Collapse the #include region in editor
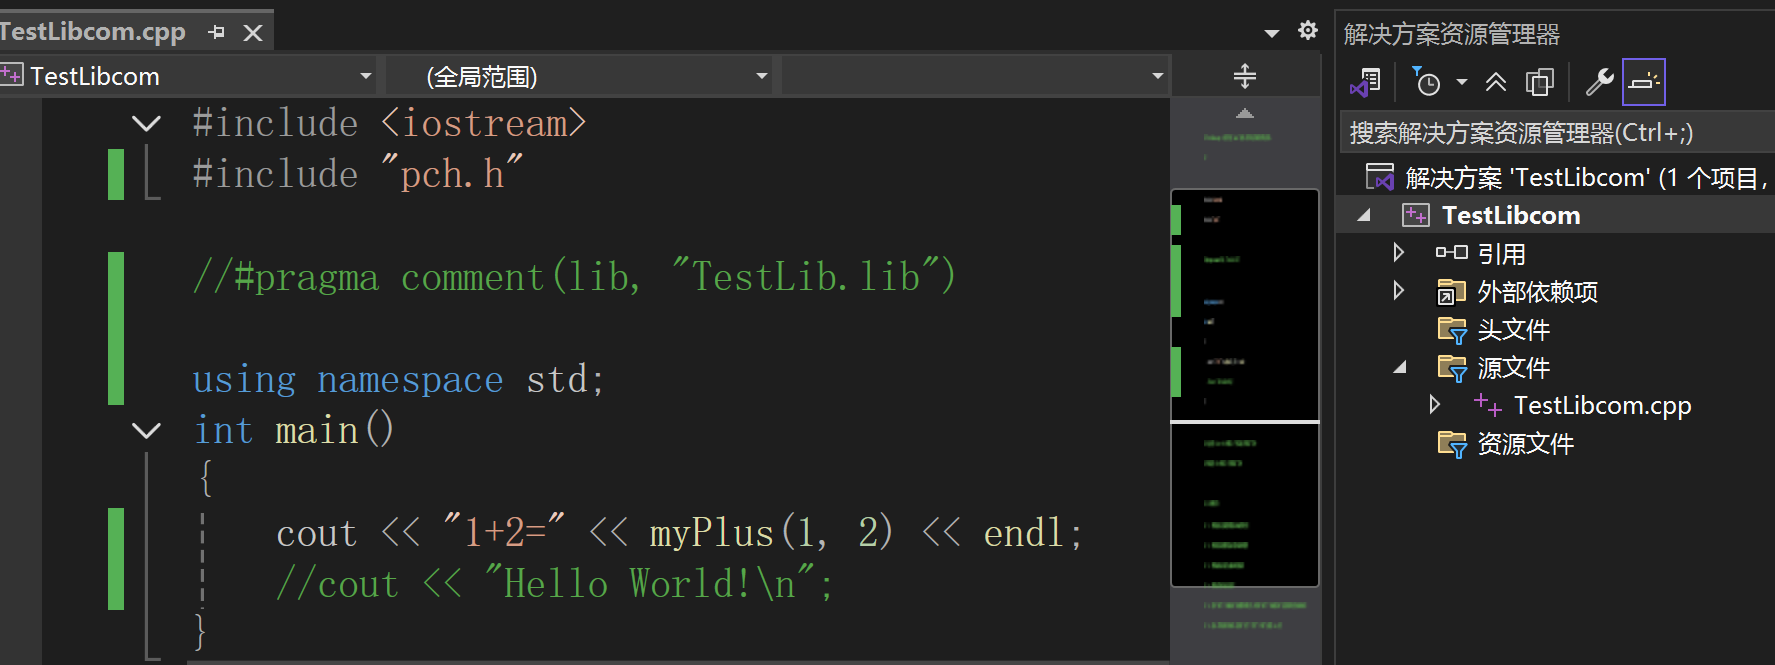 (146, 124)
